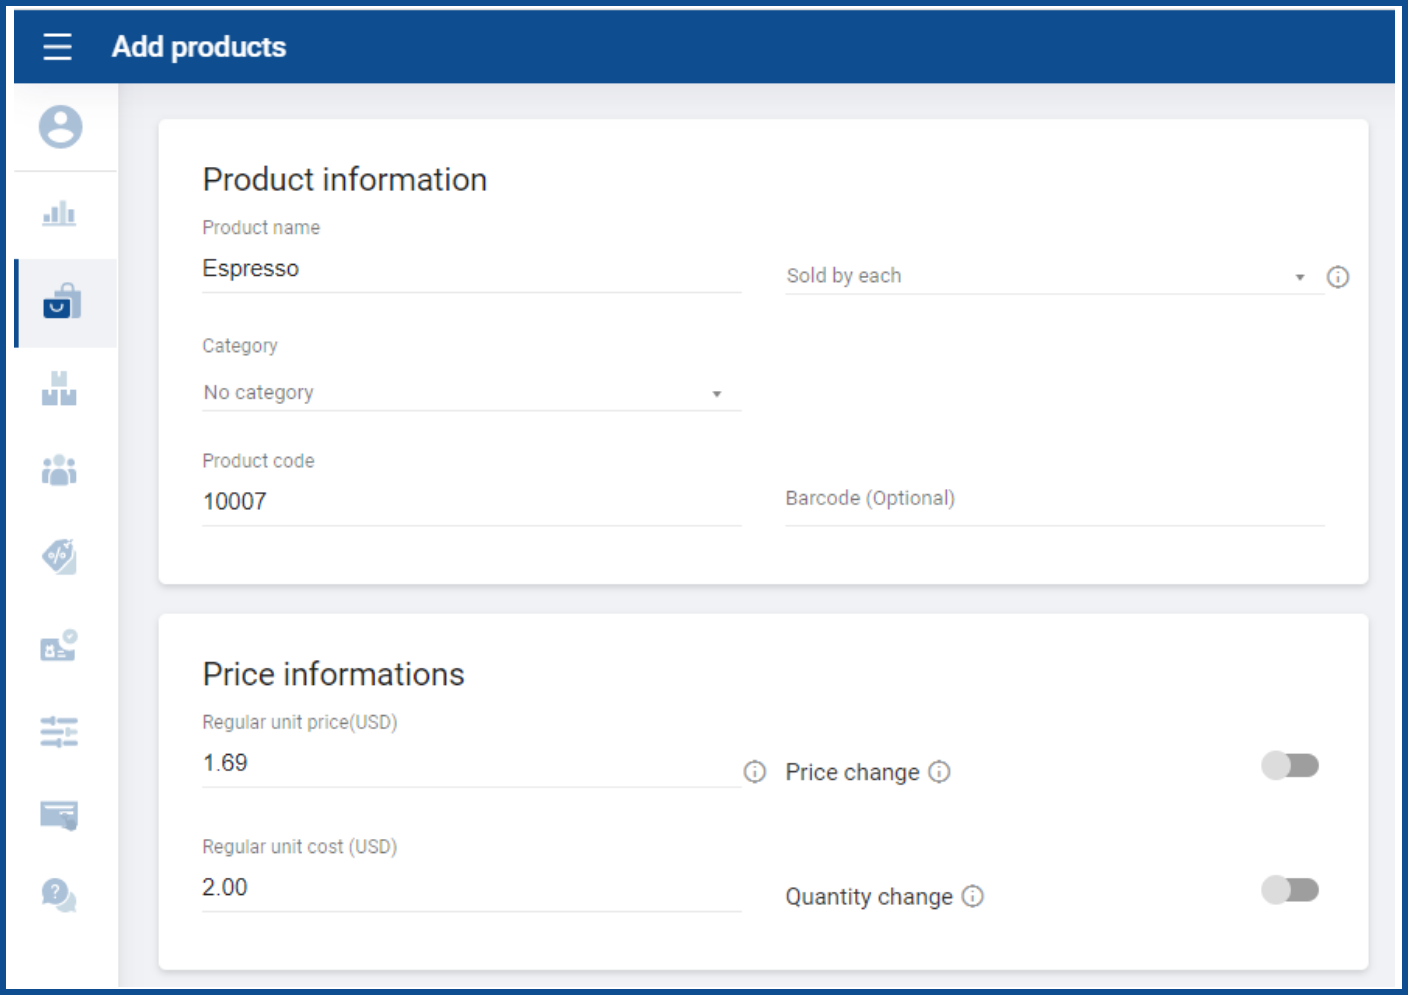Click the Product code field

coord(470,502)
